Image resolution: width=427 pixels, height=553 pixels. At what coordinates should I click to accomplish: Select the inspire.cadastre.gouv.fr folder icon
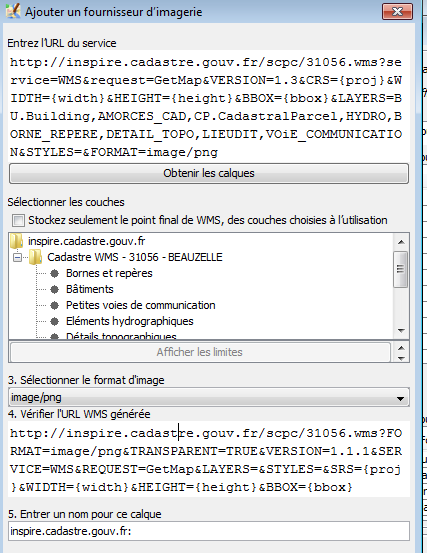[x=17, y=241]
